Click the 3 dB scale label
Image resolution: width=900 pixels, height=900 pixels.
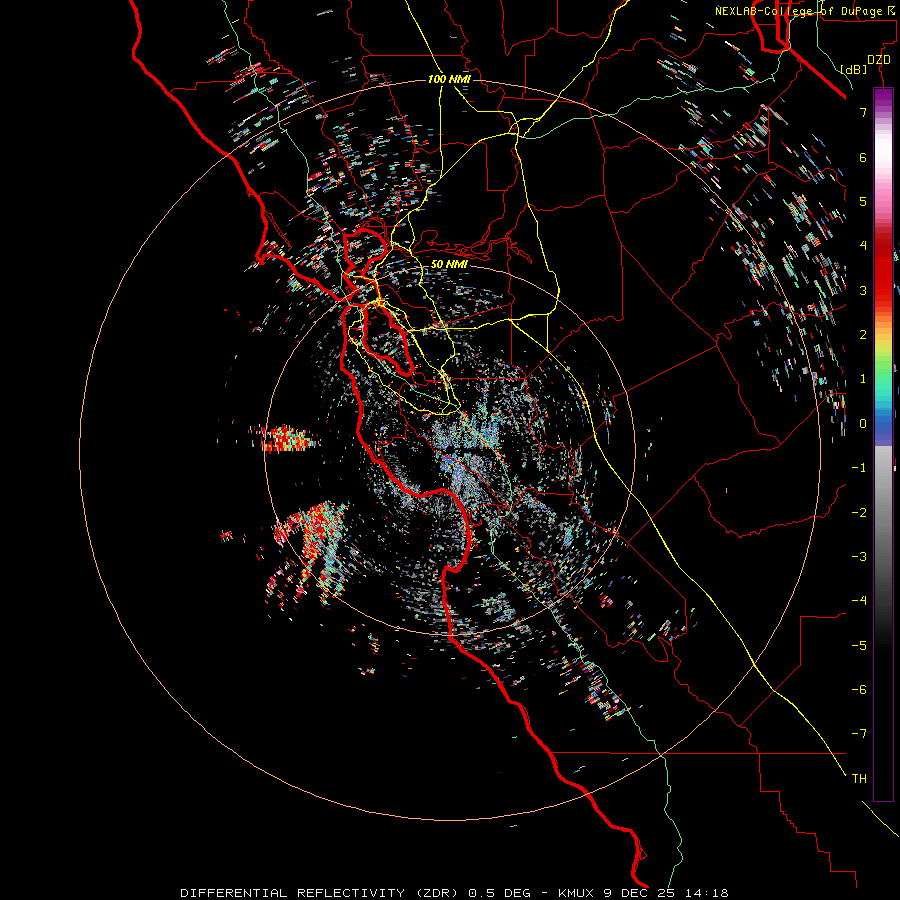coord(863,290)
